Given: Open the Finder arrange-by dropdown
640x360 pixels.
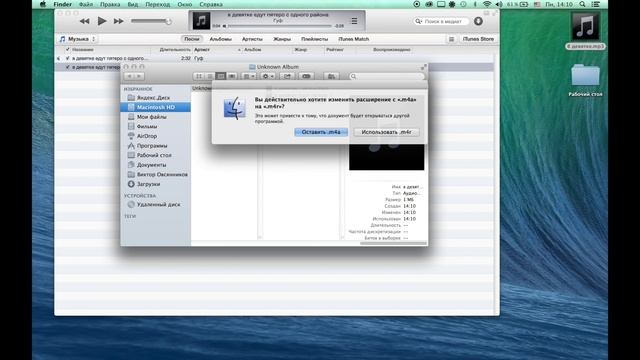Looking at the screenshot, I should tap(248, 76).
